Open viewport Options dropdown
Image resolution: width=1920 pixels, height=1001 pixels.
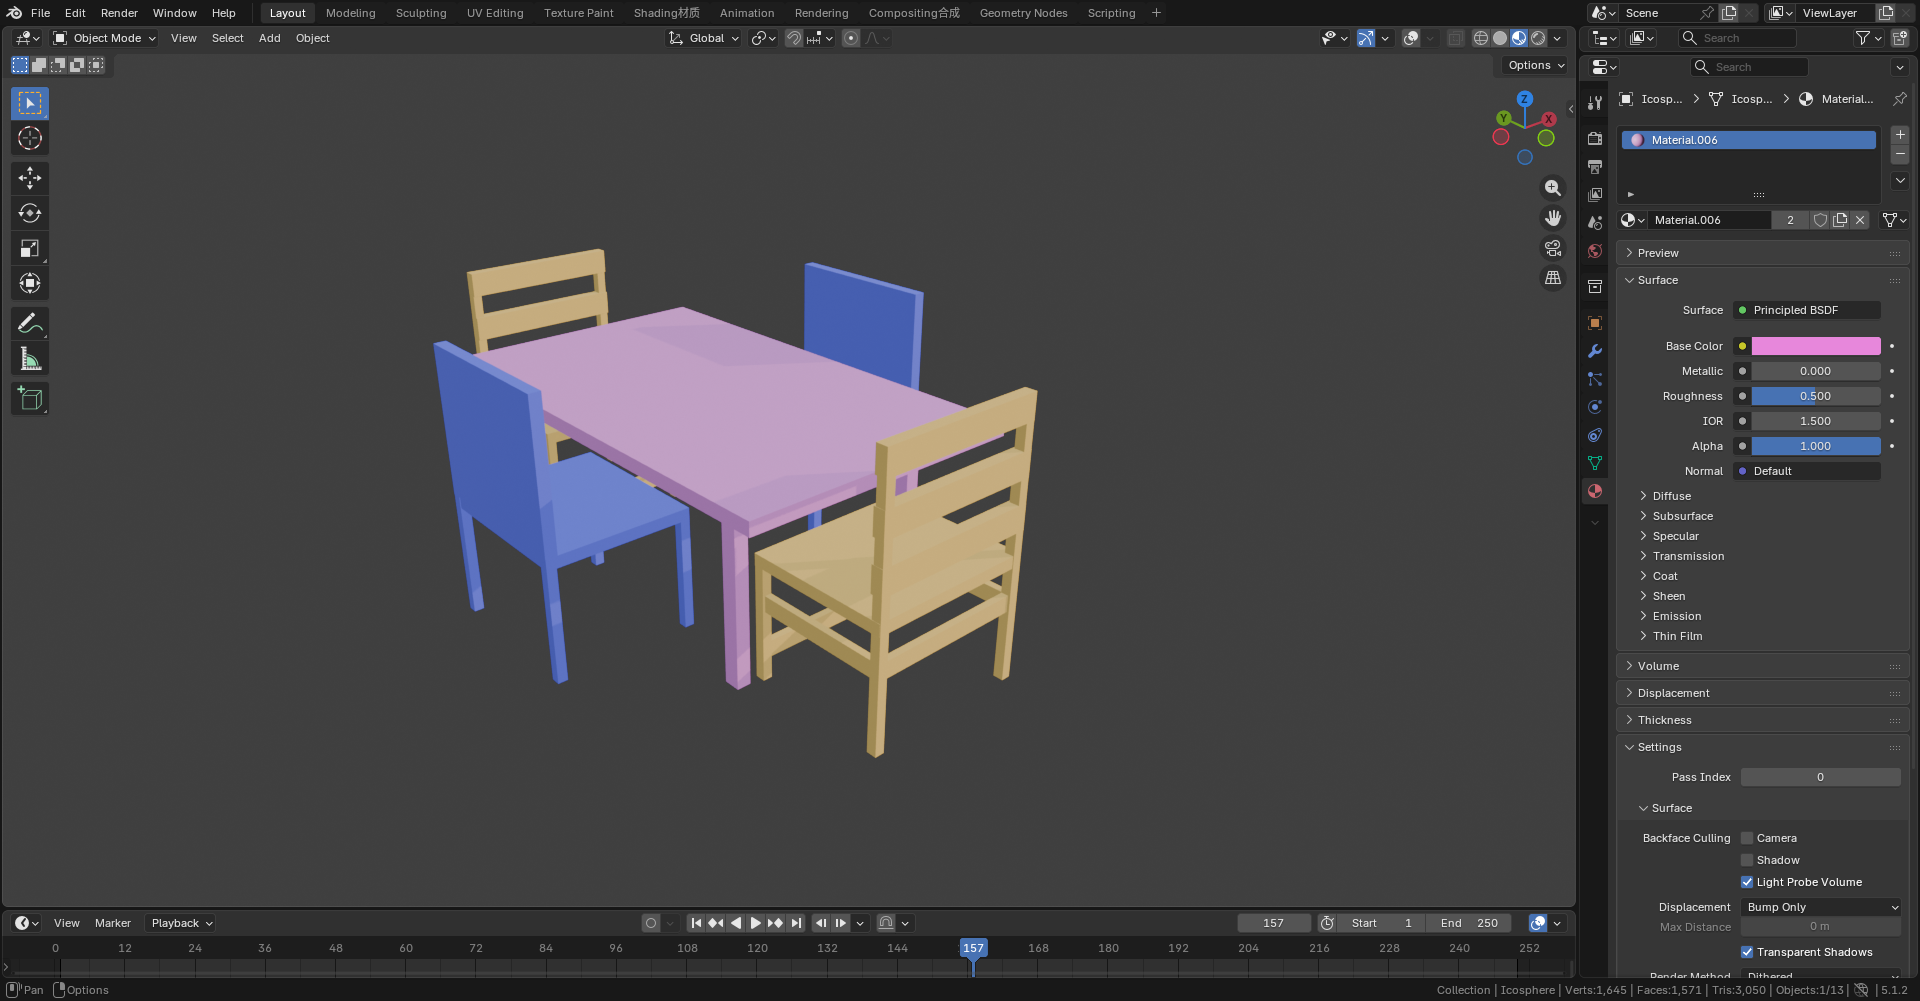coord(1537,65)
